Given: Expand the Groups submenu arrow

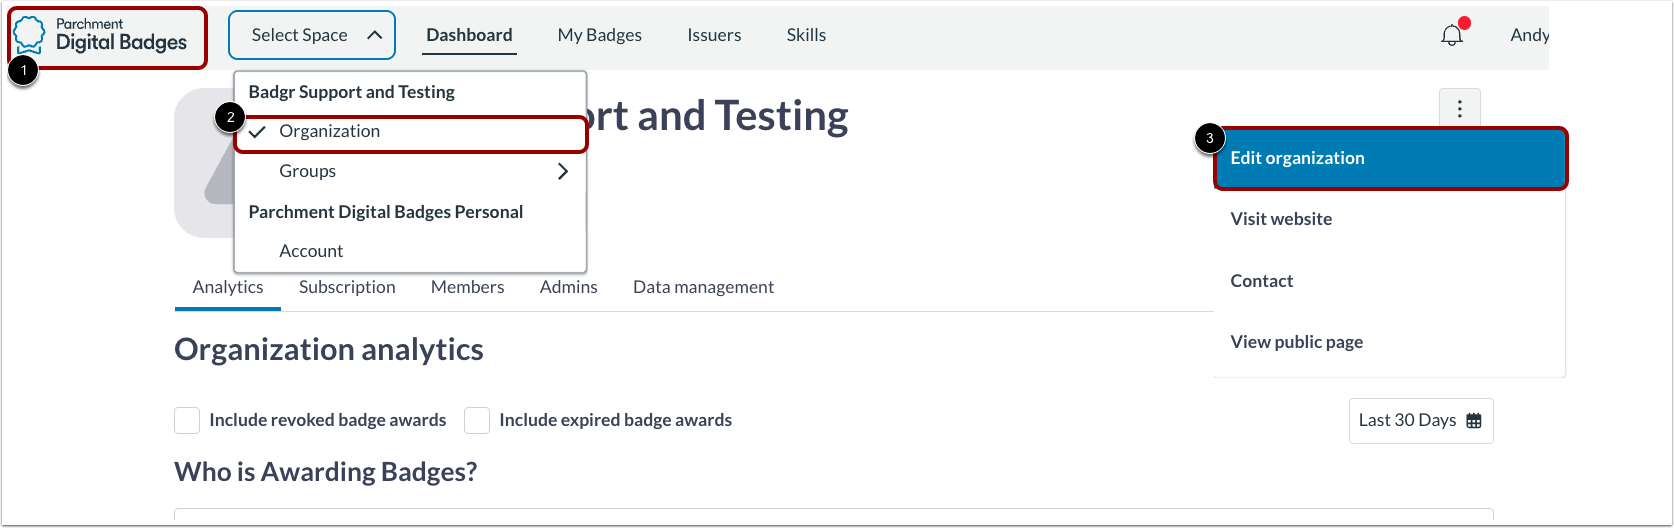Looking at the screenshot, I should (562, 171).
